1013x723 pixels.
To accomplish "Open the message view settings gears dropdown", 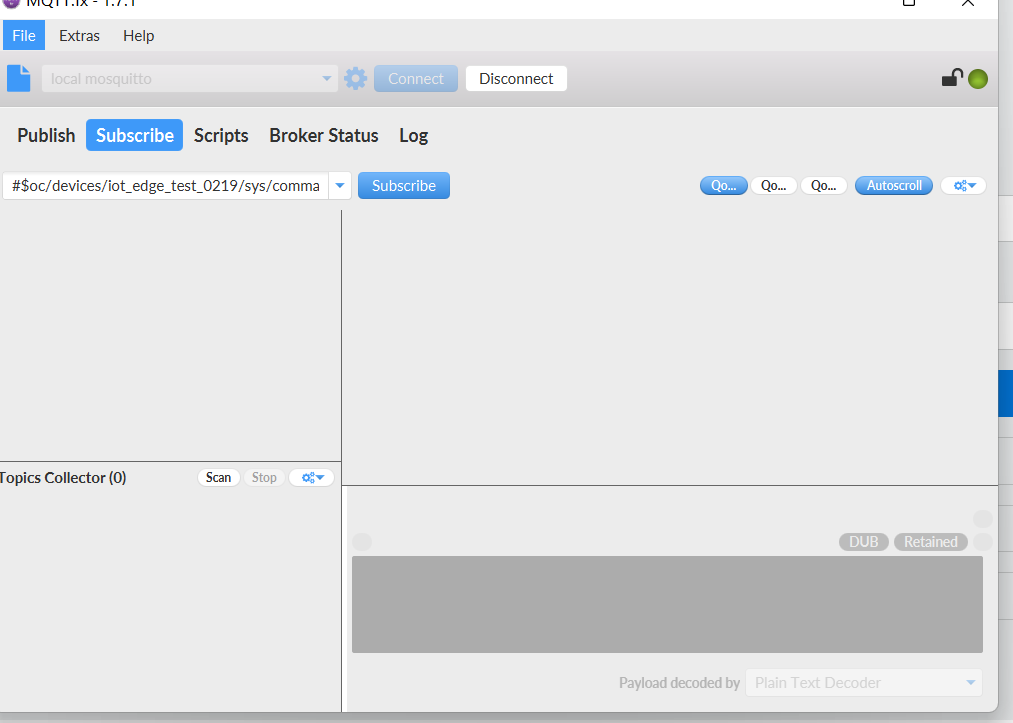I will (x=964, y=185).
